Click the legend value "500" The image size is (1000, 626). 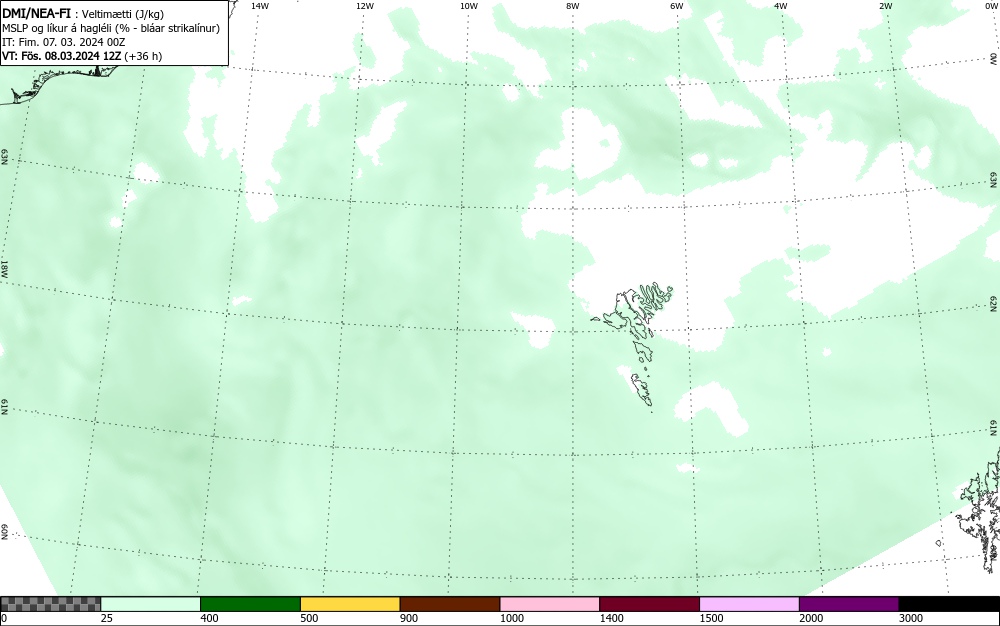[309, 618]
